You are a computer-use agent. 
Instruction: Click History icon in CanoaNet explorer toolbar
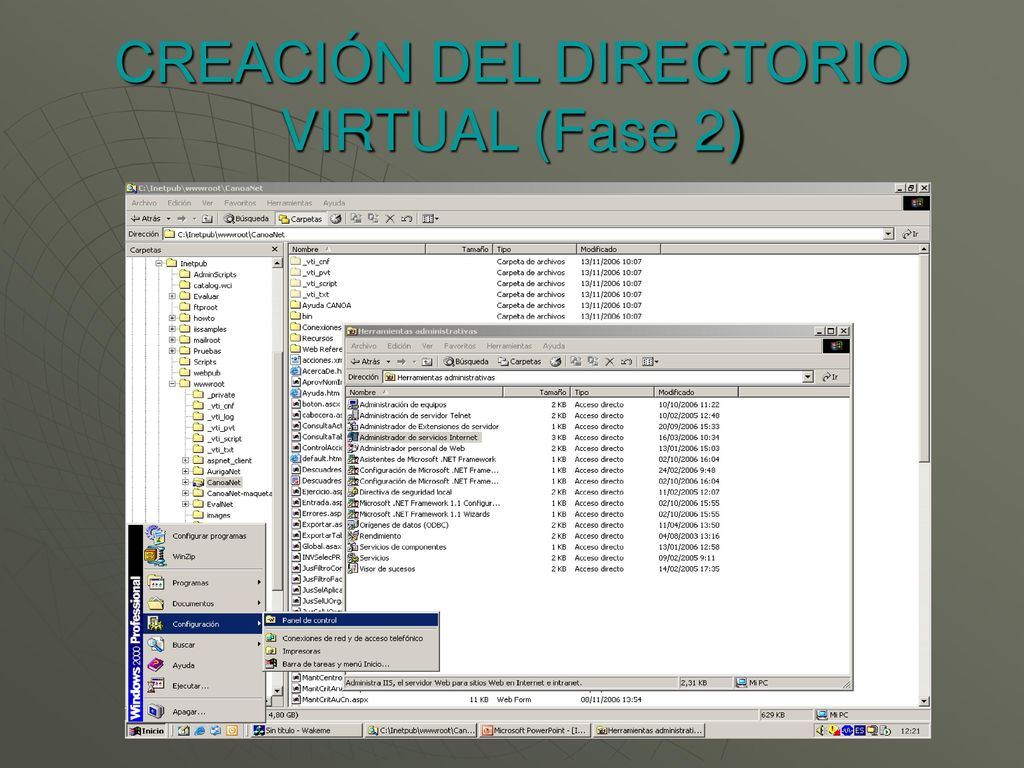click(336, 219)
